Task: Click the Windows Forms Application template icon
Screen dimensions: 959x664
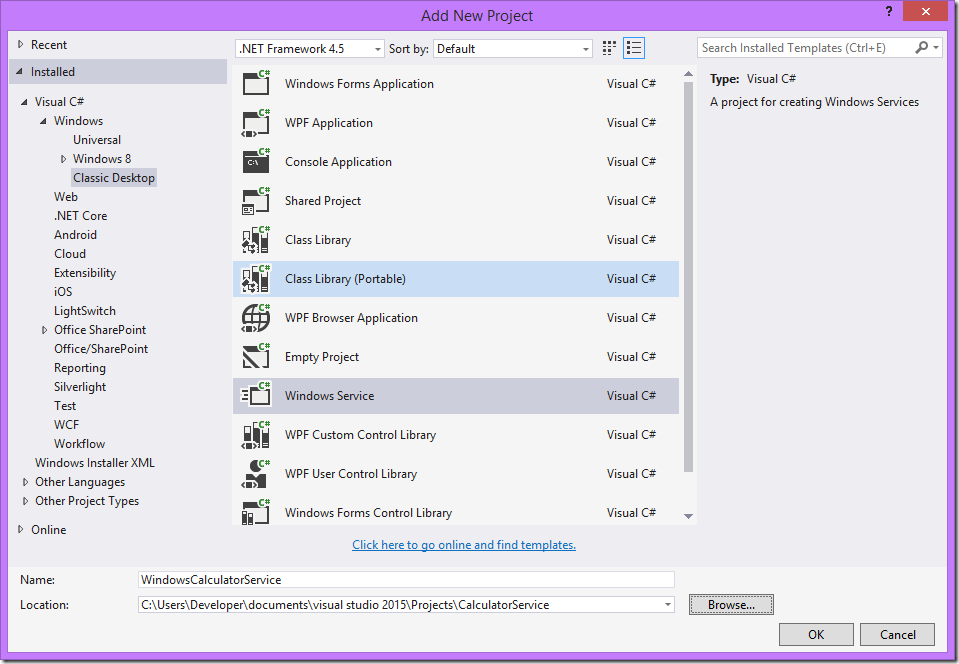Action: pyautogui.click(x=256, y=84)
